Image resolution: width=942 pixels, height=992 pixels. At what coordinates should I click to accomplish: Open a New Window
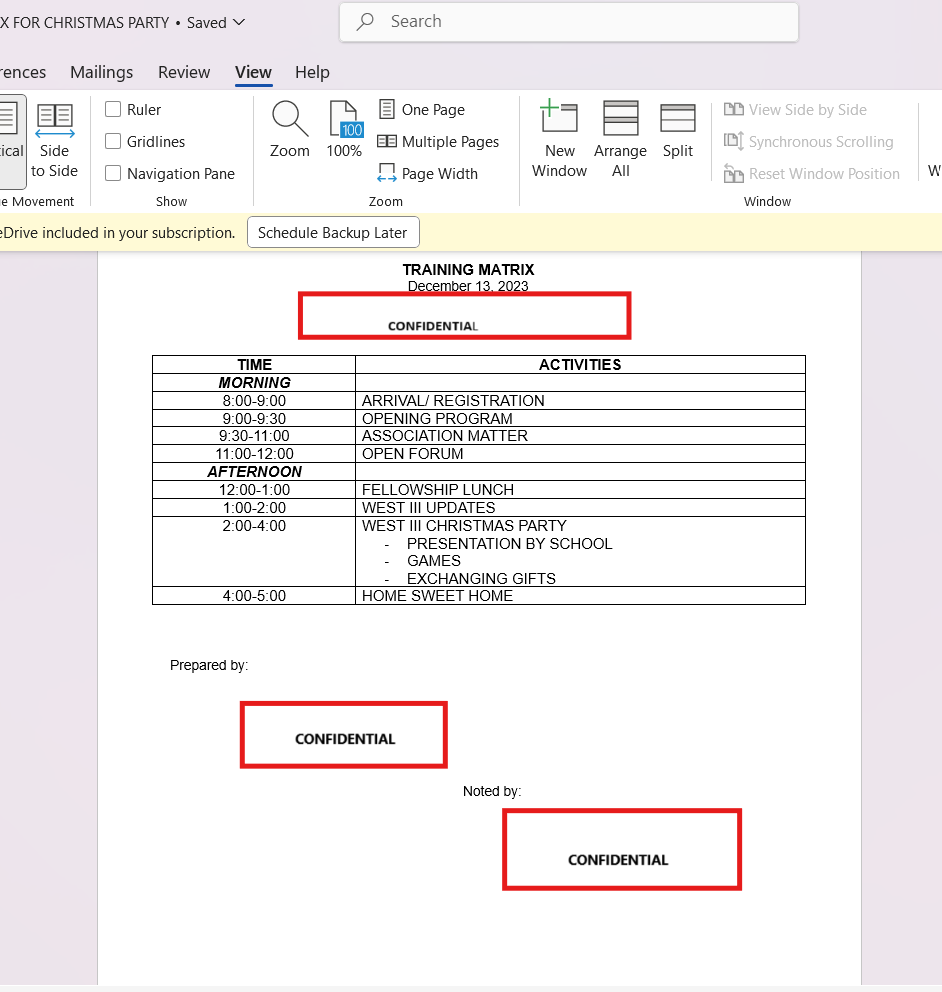point(559,139)
